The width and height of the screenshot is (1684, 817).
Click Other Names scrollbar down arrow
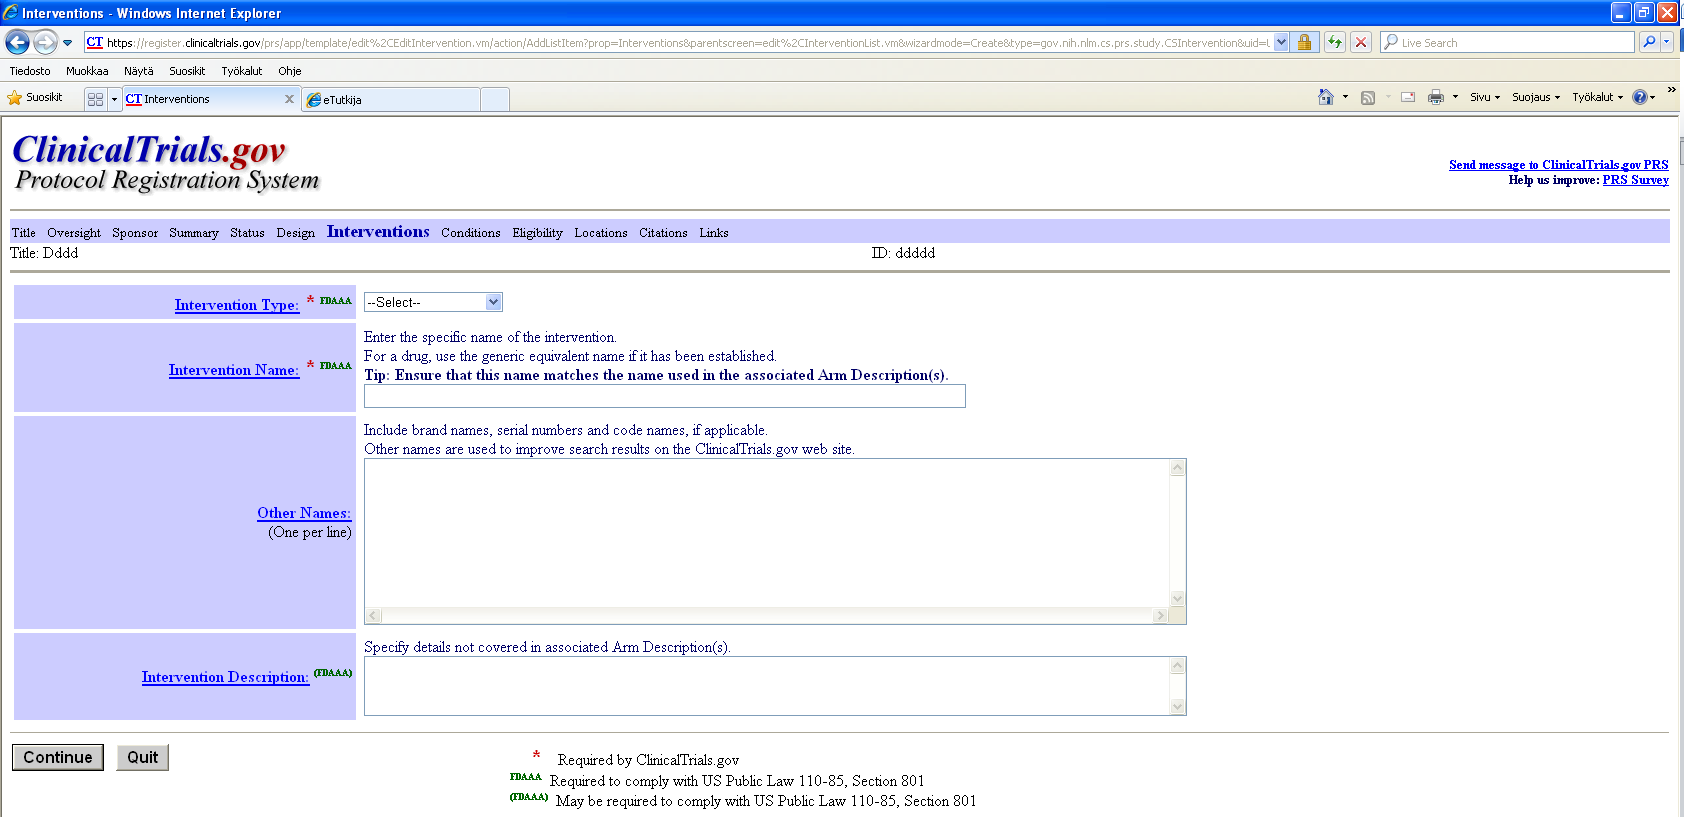[1177, 599]
